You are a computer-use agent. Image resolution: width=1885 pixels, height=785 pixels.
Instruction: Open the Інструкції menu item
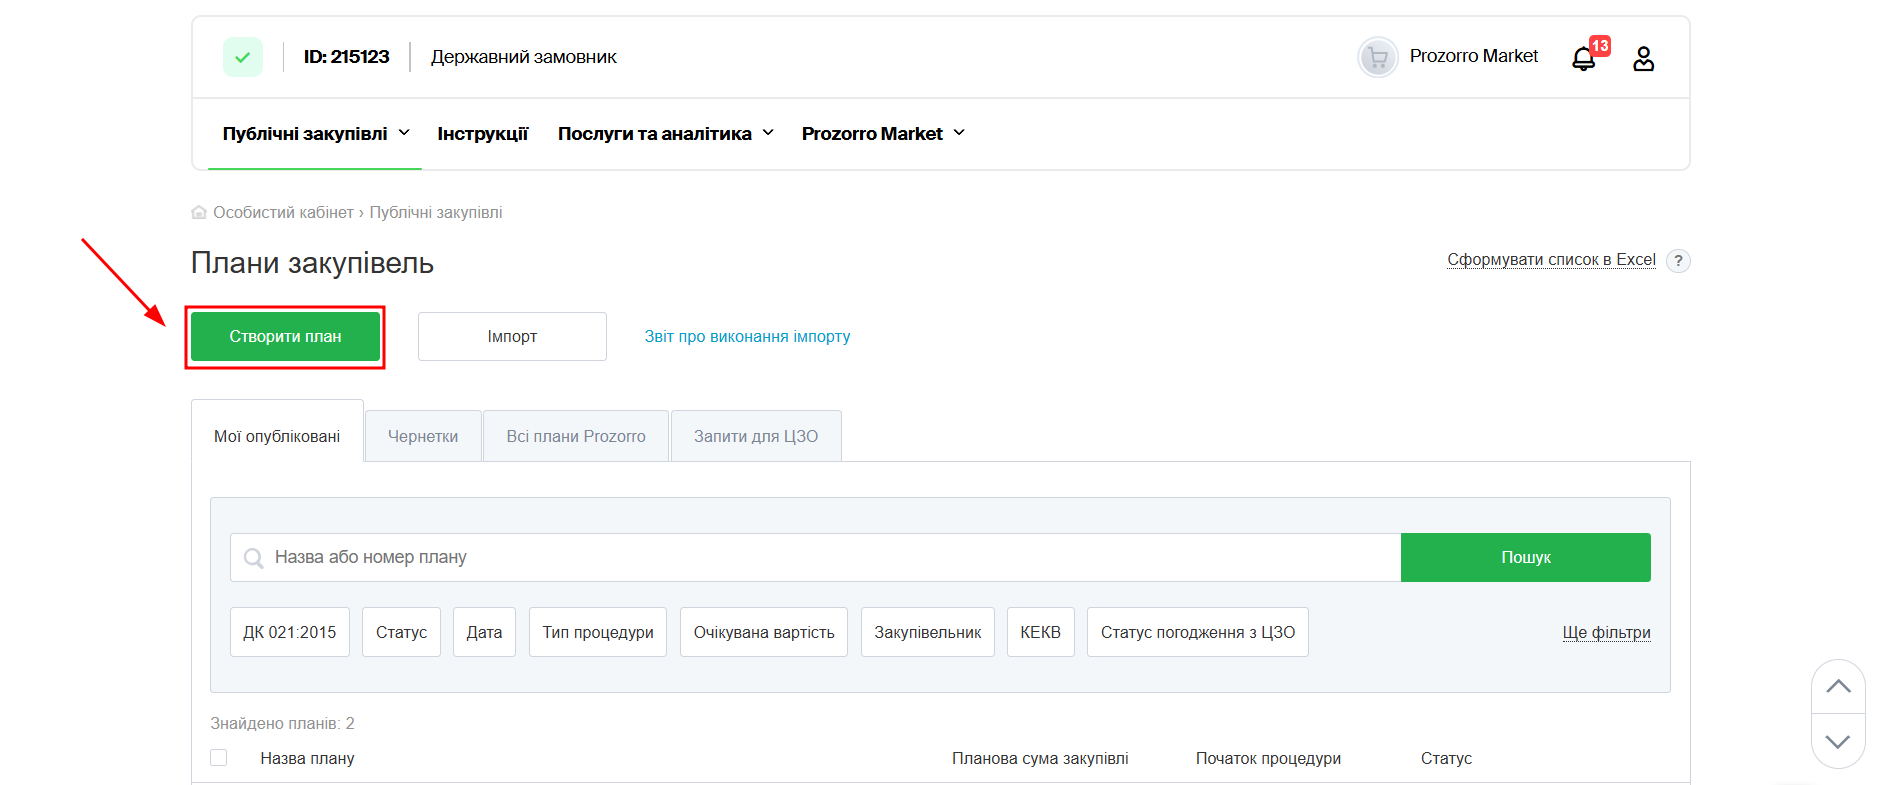tap(482, 134)
